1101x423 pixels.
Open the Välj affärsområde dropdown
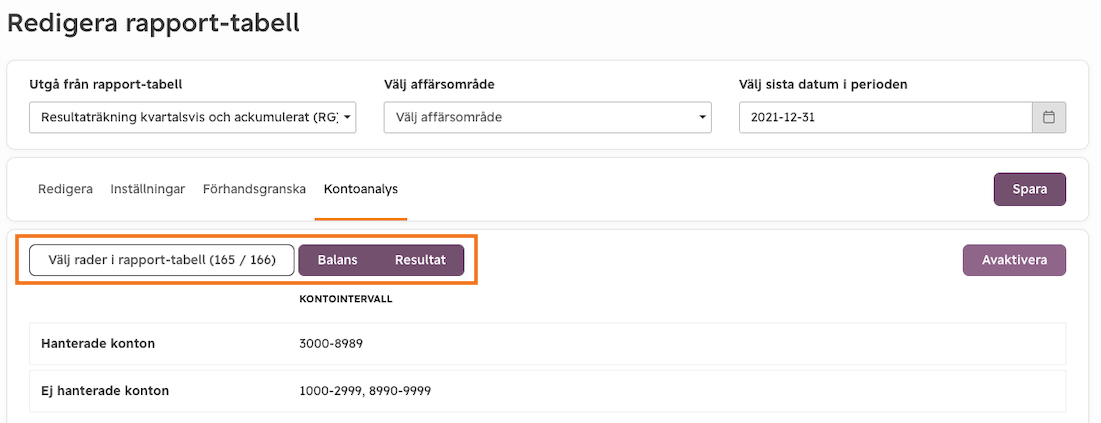[547, 117]
